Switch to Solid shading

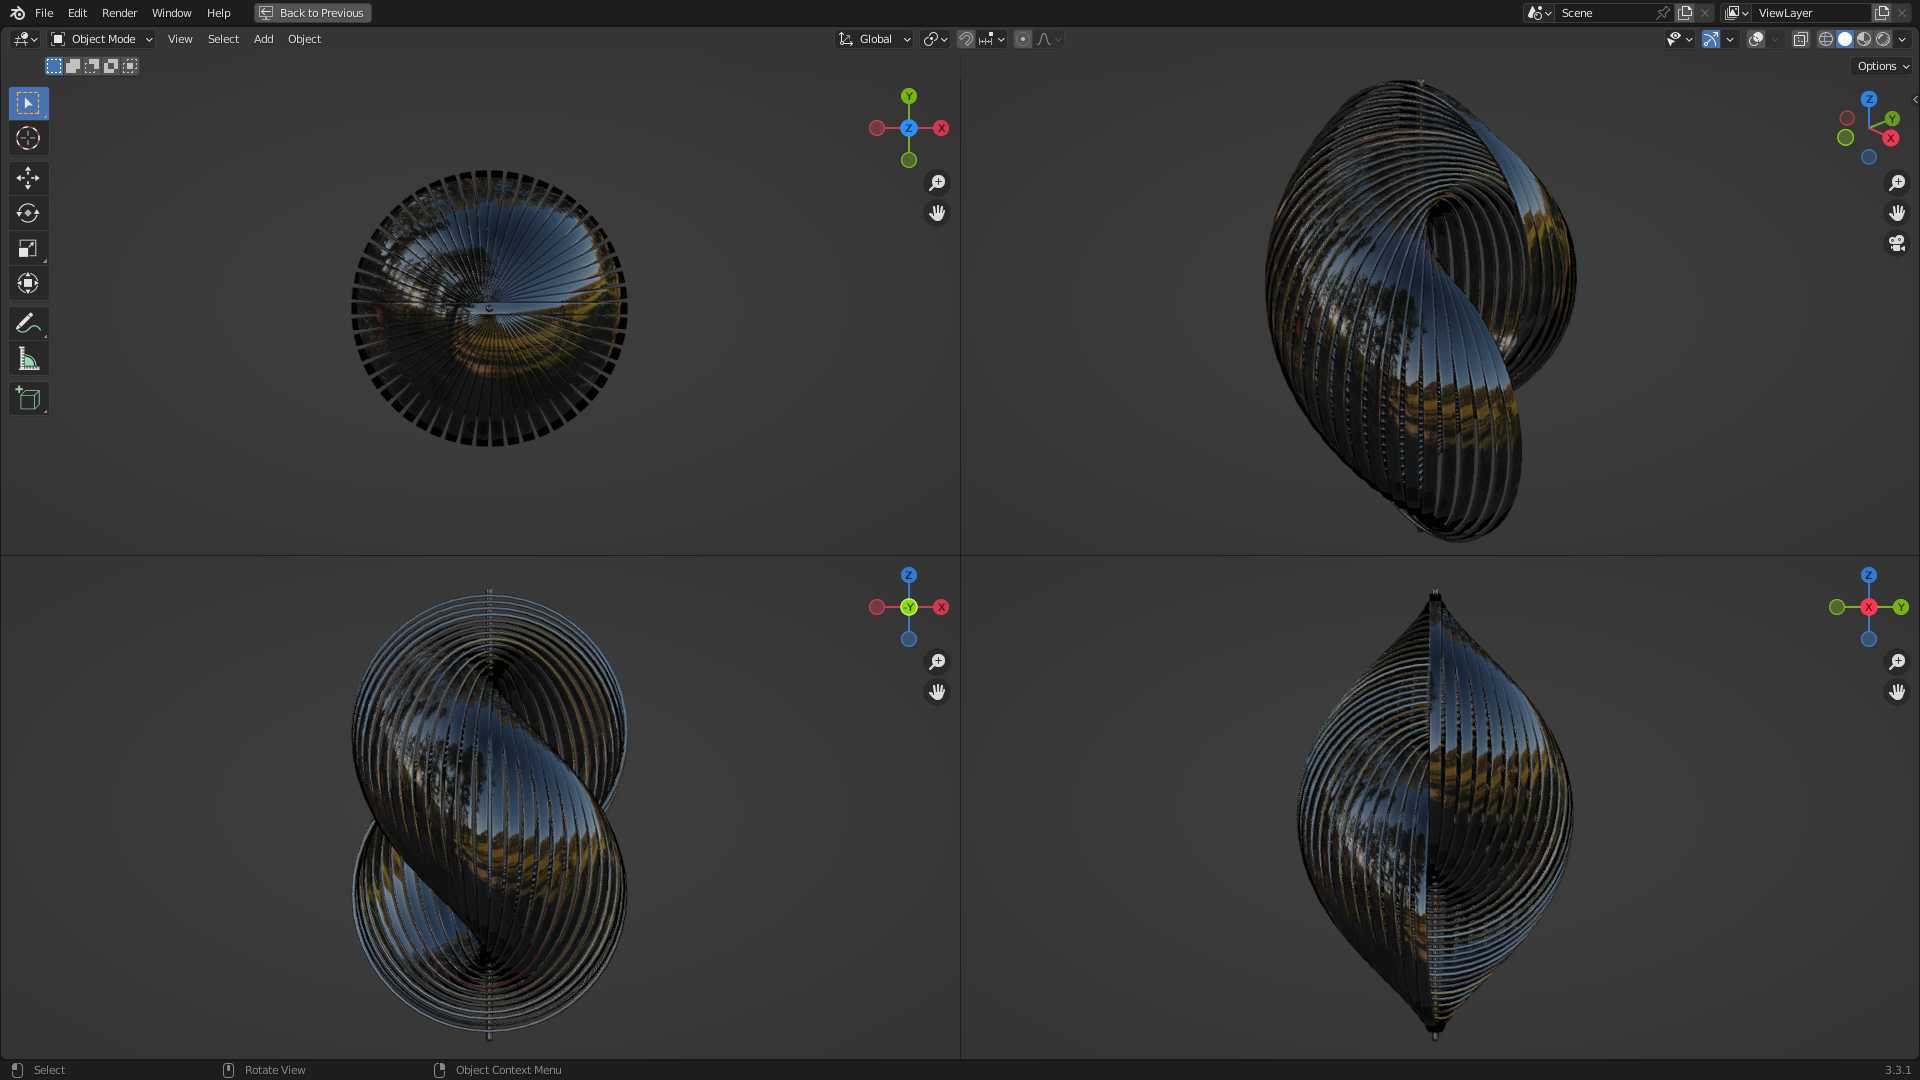[1845, 39]
